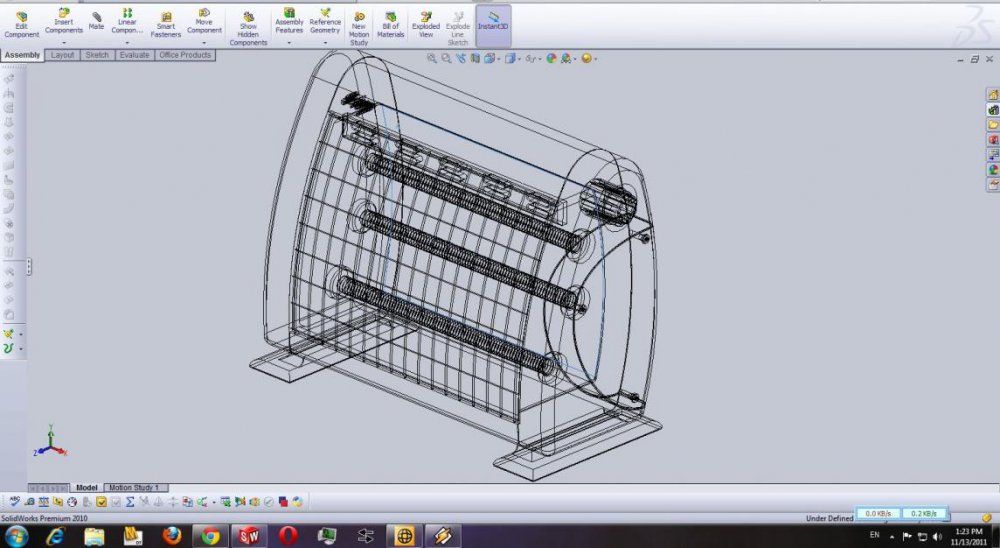Create a New Motion Study

click(x=359, y=29)
